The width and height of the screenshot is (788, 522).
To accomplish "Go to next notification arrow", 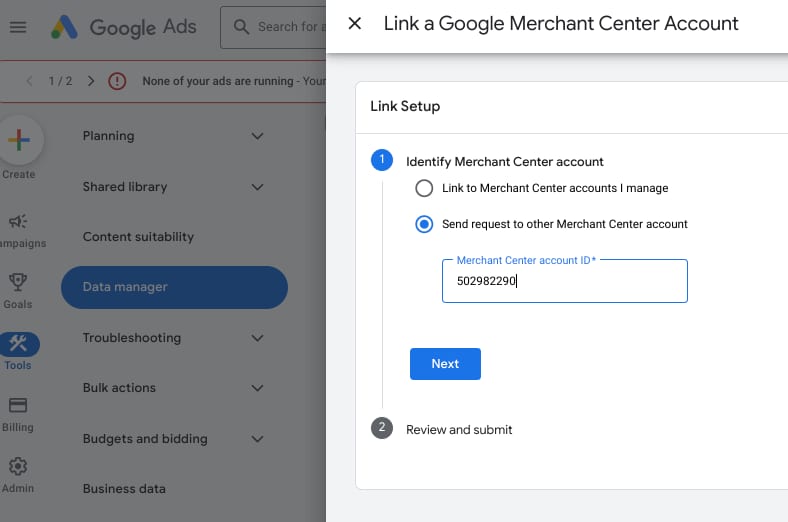I will [x=91, y=81].
